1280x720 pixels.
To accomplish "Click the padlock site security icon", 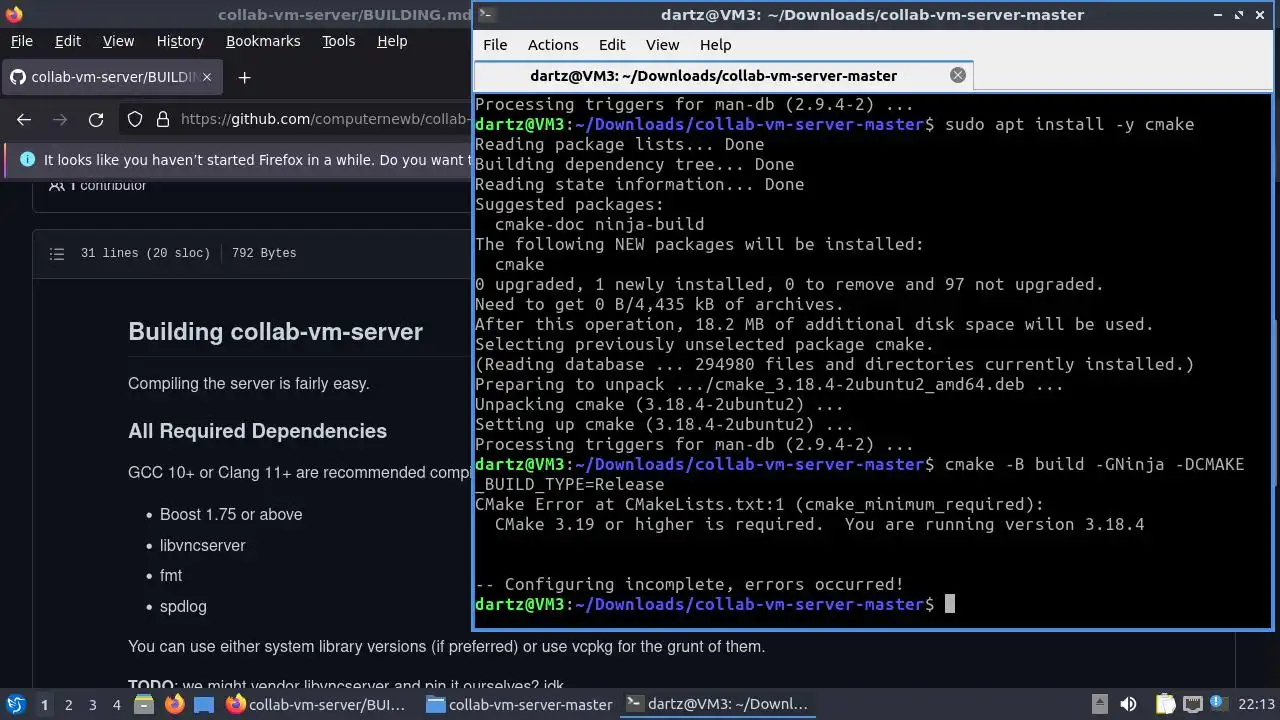I will coord(162,119).
